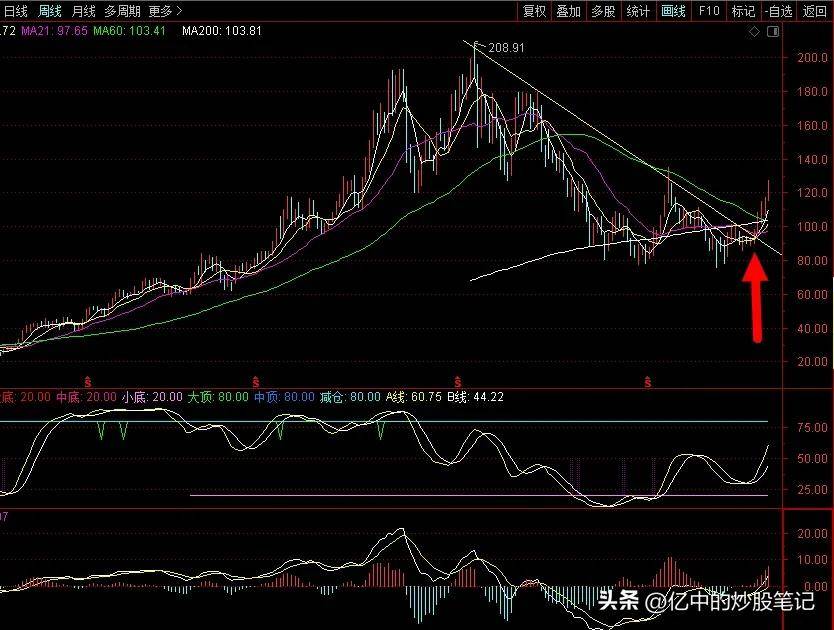This screenshot has width=834, height=630.
Task: Click the diamond icon above the price axis
Action: click(x=754, y=32)
